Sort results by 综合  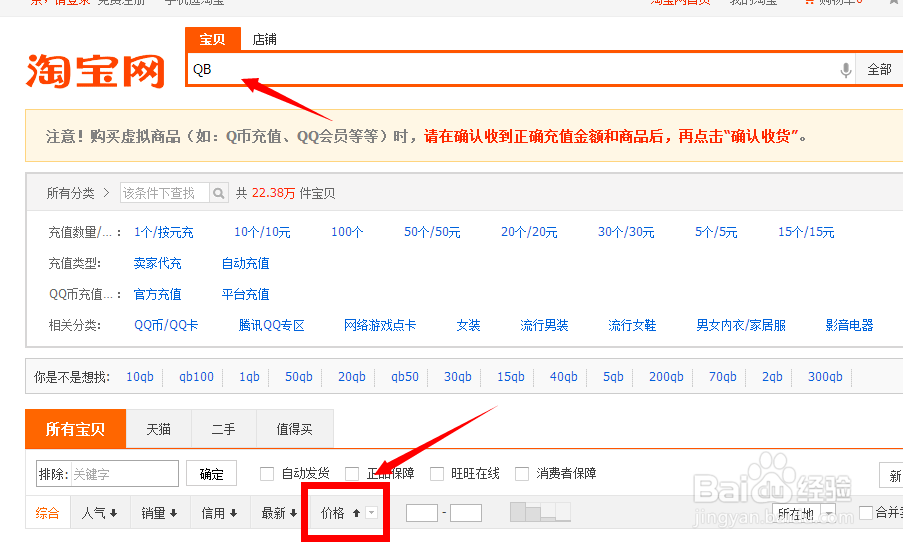click(47, 513)
